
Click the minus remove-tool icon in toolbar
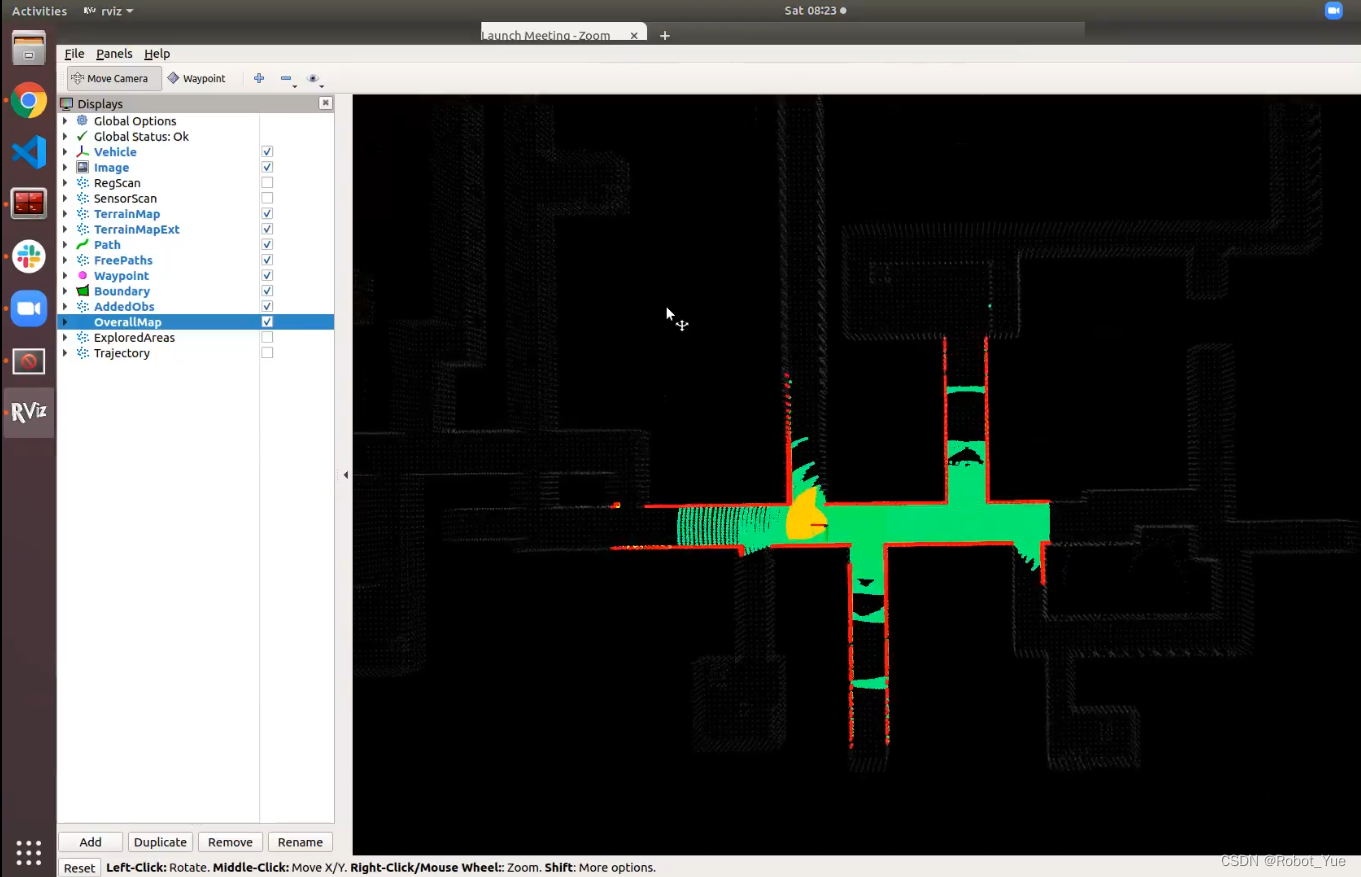pos(286,78)
